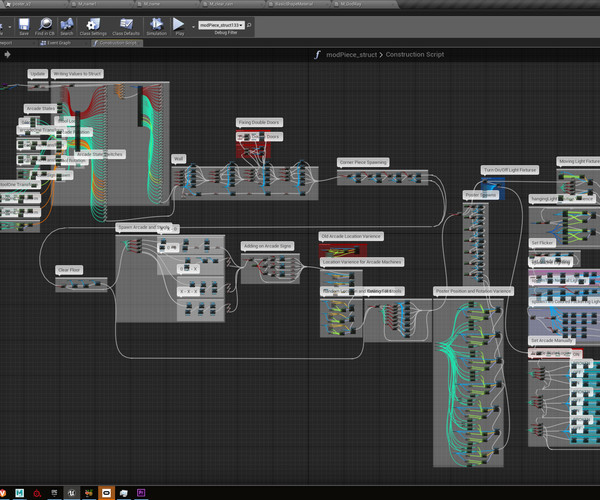Click the Search binoculars icon
Viewport: 600px width, 500px height.
[67, 24]
